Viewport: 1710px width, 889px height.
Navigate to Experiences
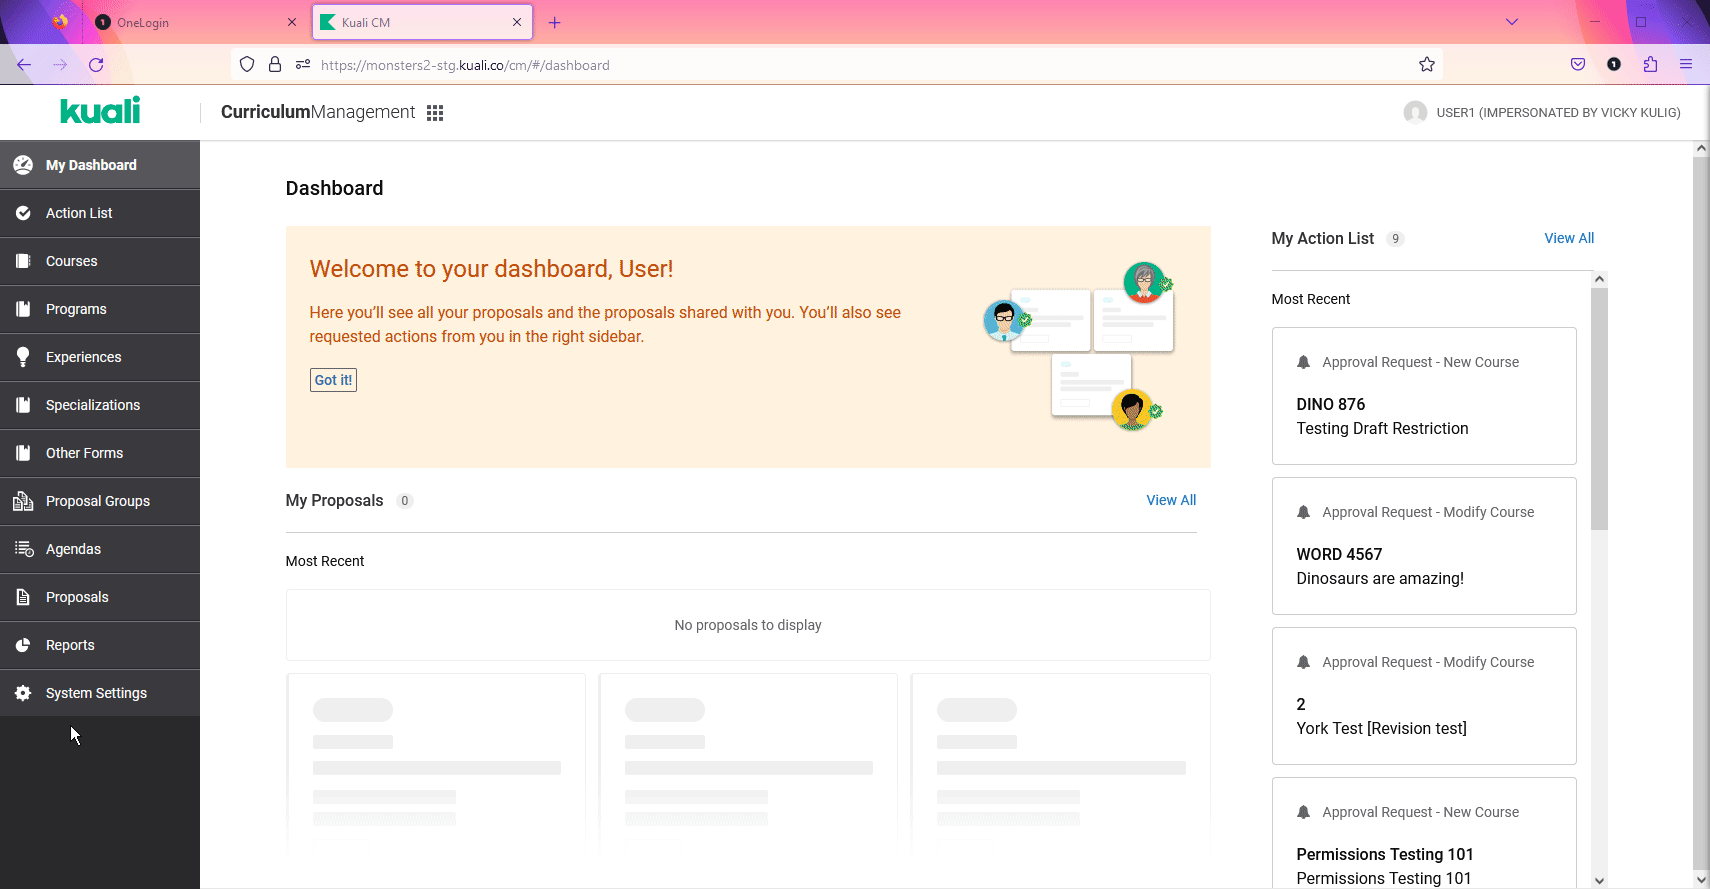tap(100, 357)
